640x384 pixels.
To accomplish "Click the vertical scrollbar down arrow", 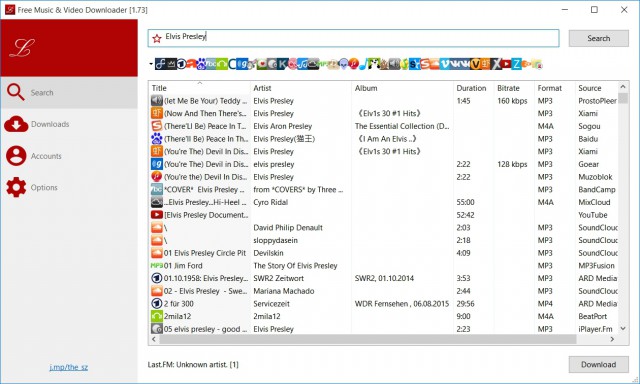I will pyautogui.click(x=623, y=329).
